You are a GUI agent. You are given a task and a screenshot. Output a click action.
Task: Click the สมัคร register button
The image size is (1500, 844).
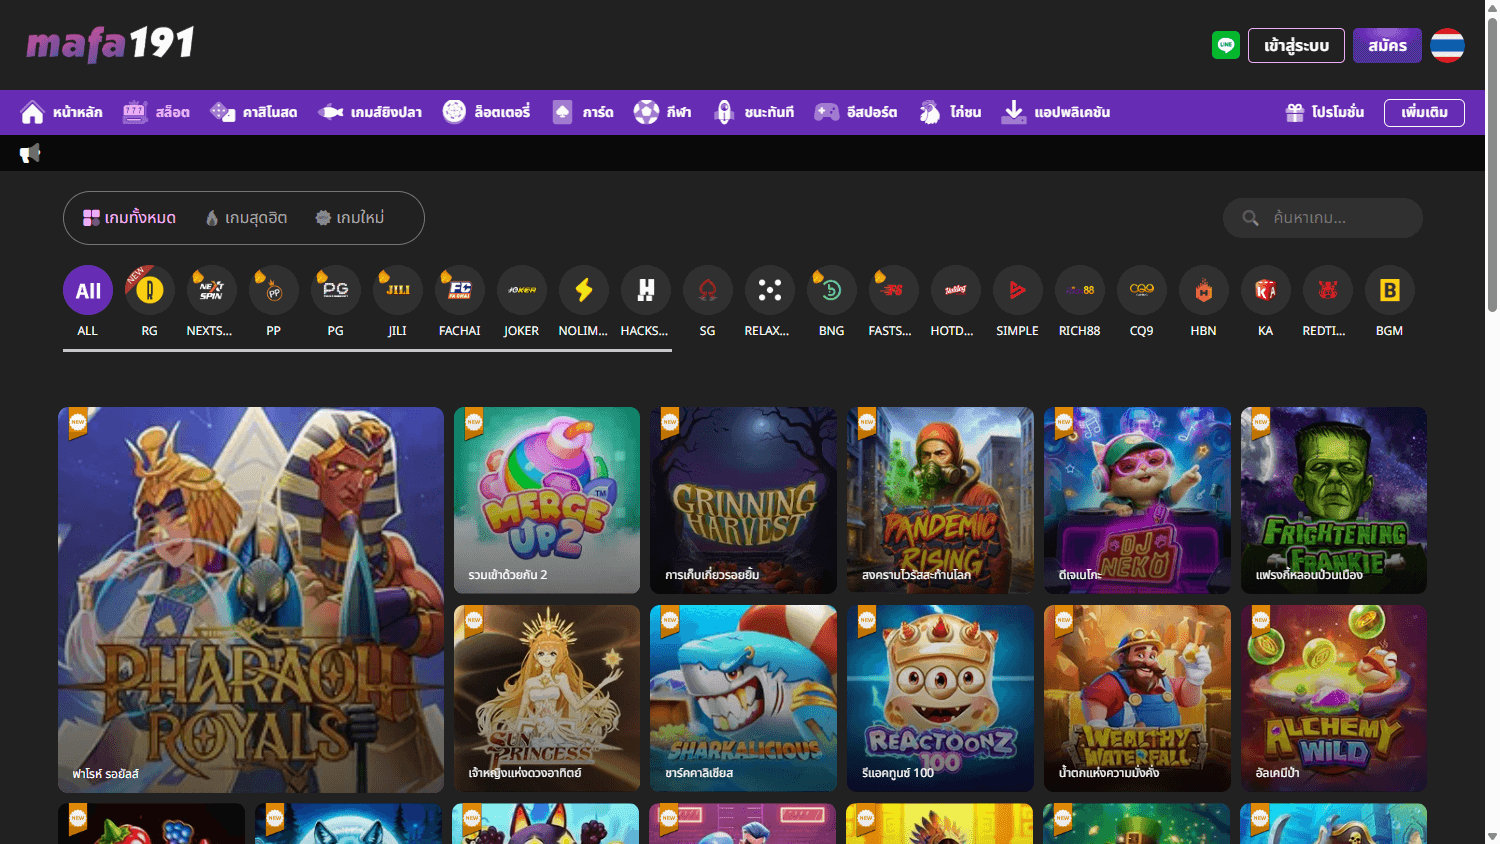point(1387,45)
